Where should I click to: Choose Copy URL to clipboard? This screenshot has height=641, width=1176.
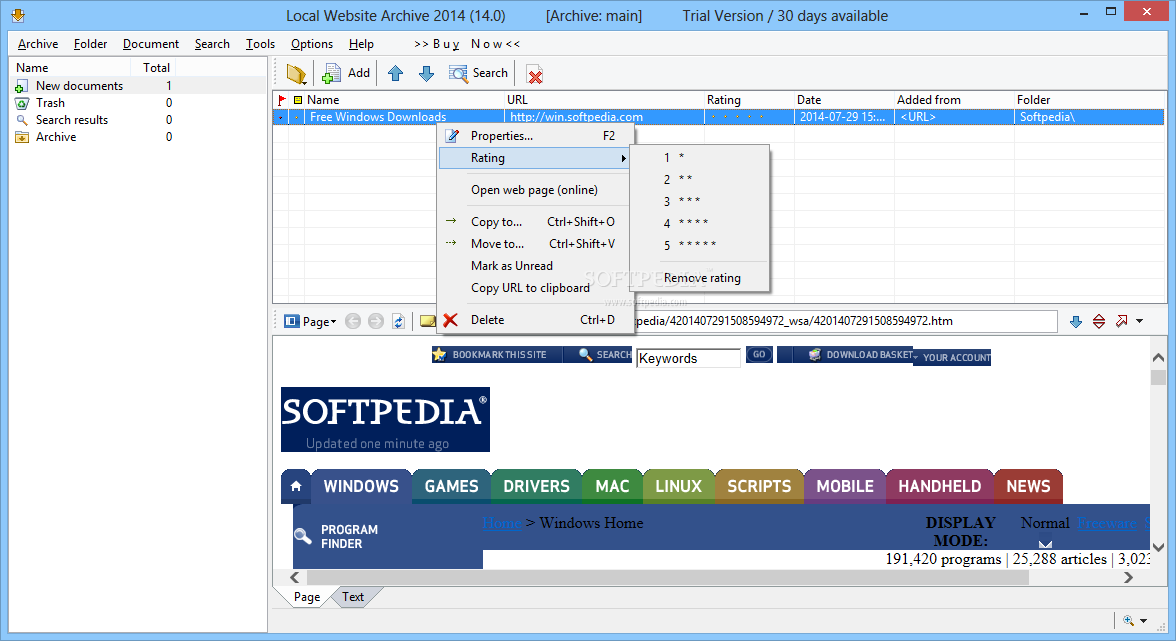pyautogui.click(x=536, y=288)
